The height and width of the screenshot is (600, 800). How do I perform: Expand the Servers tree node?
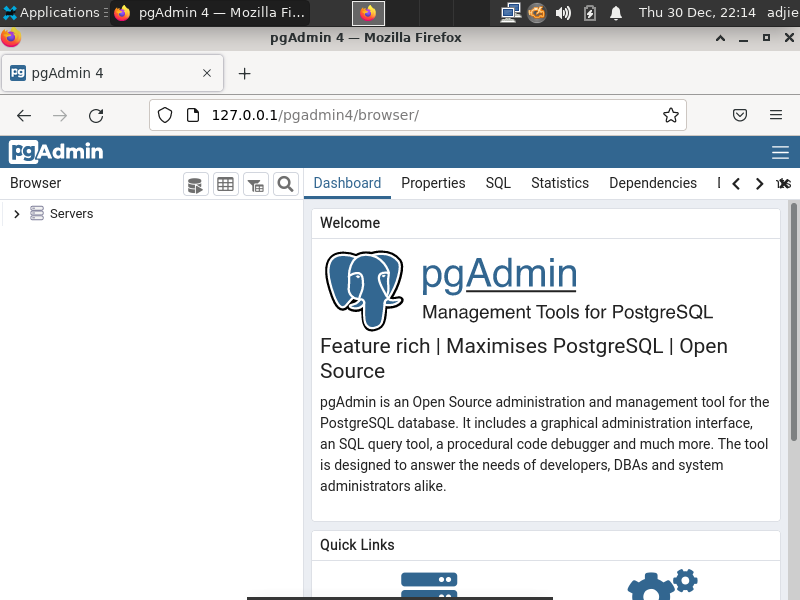point(17,214)
